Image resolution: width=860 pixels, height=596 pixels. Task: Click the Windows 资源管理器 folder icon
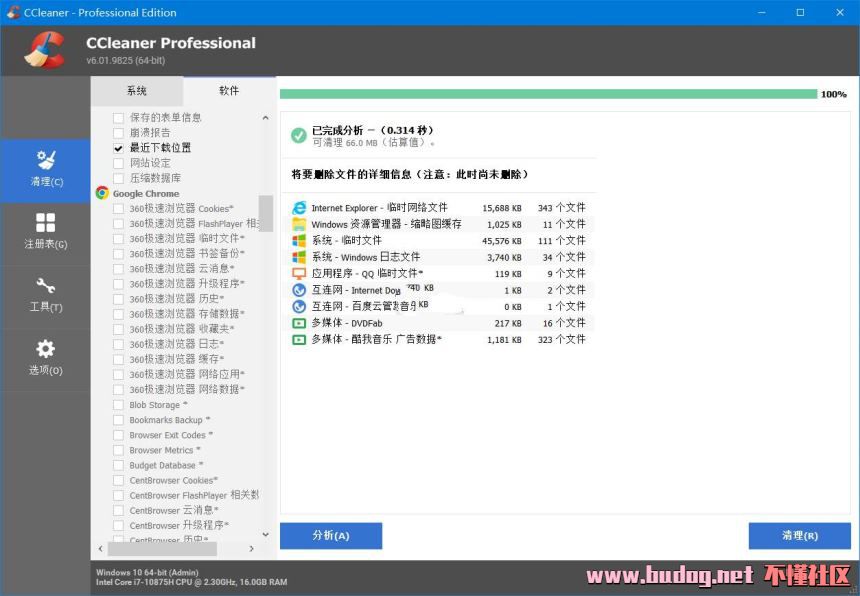[299, 224]
